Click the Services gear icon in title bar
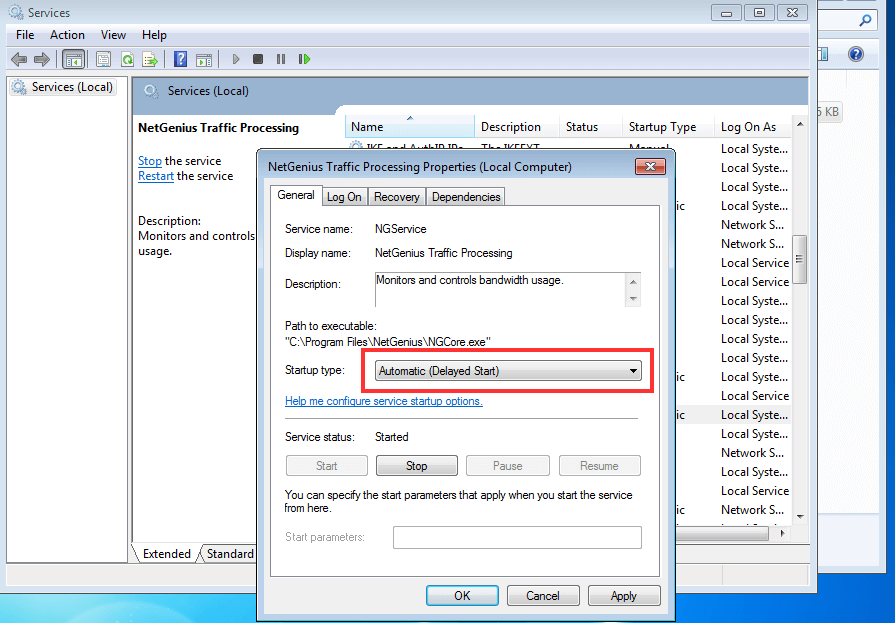895x623 pixels. point(16,12)
